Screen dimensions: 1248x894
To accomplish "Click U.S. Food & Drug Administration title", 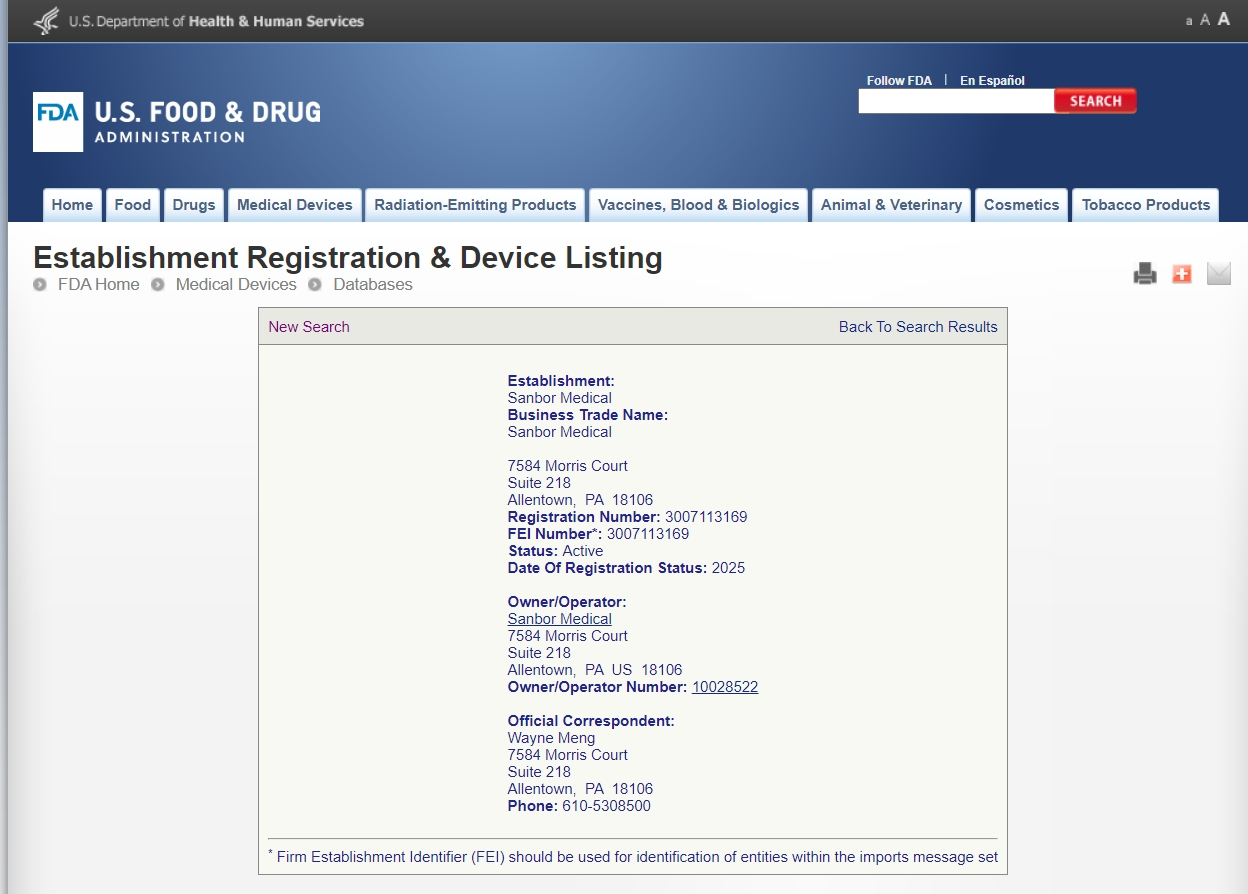I will (x=207, y=121).
